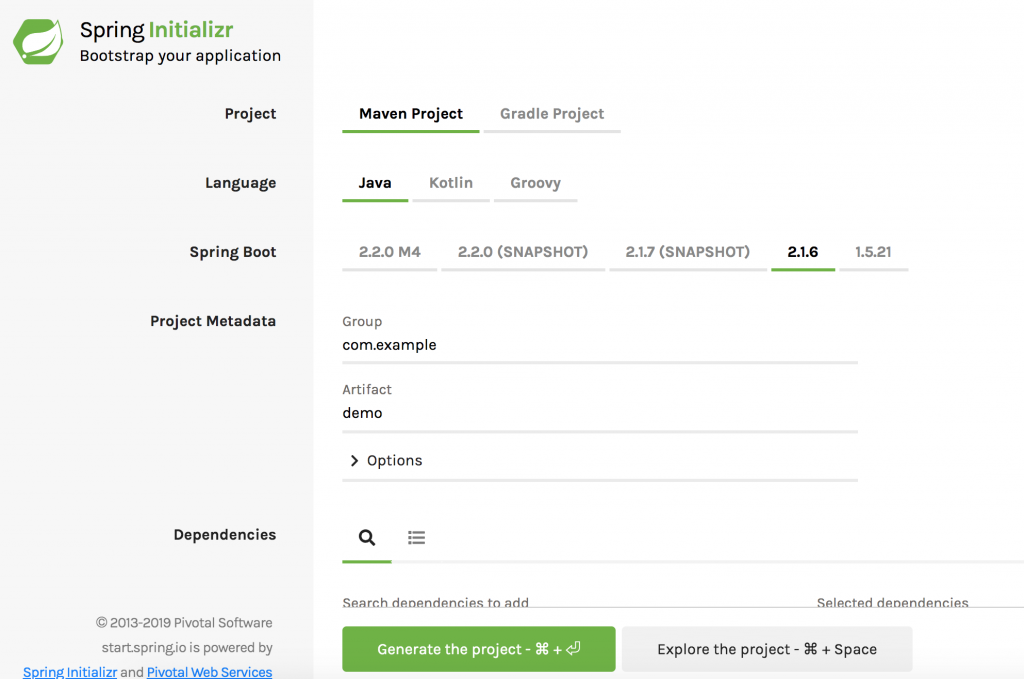Screen dimensions: 1024x679
Task: Pick Spring Boot version 1.5.21
Action: point(873,252)
